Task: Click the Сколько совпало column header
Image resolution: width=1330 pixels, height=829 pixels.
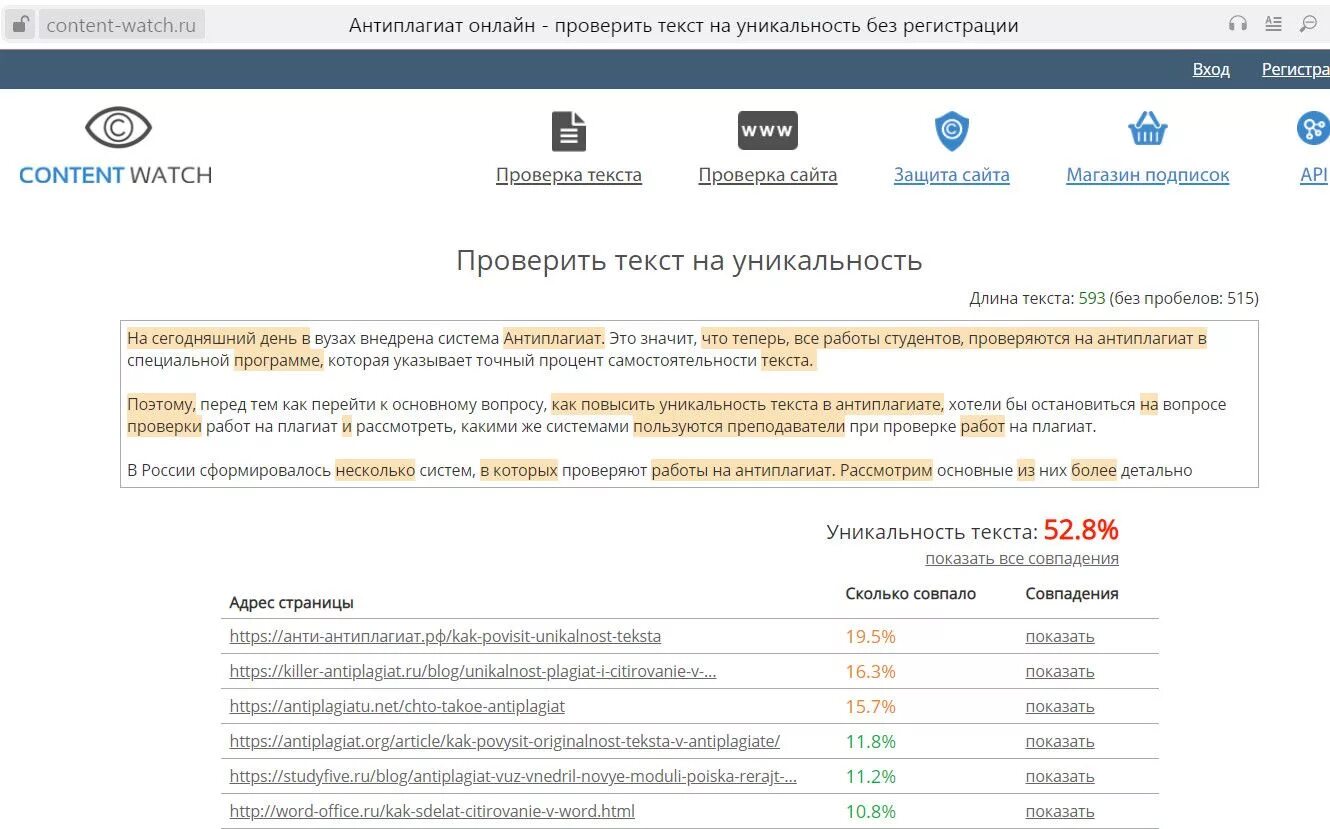Action: tap(910, 593)
